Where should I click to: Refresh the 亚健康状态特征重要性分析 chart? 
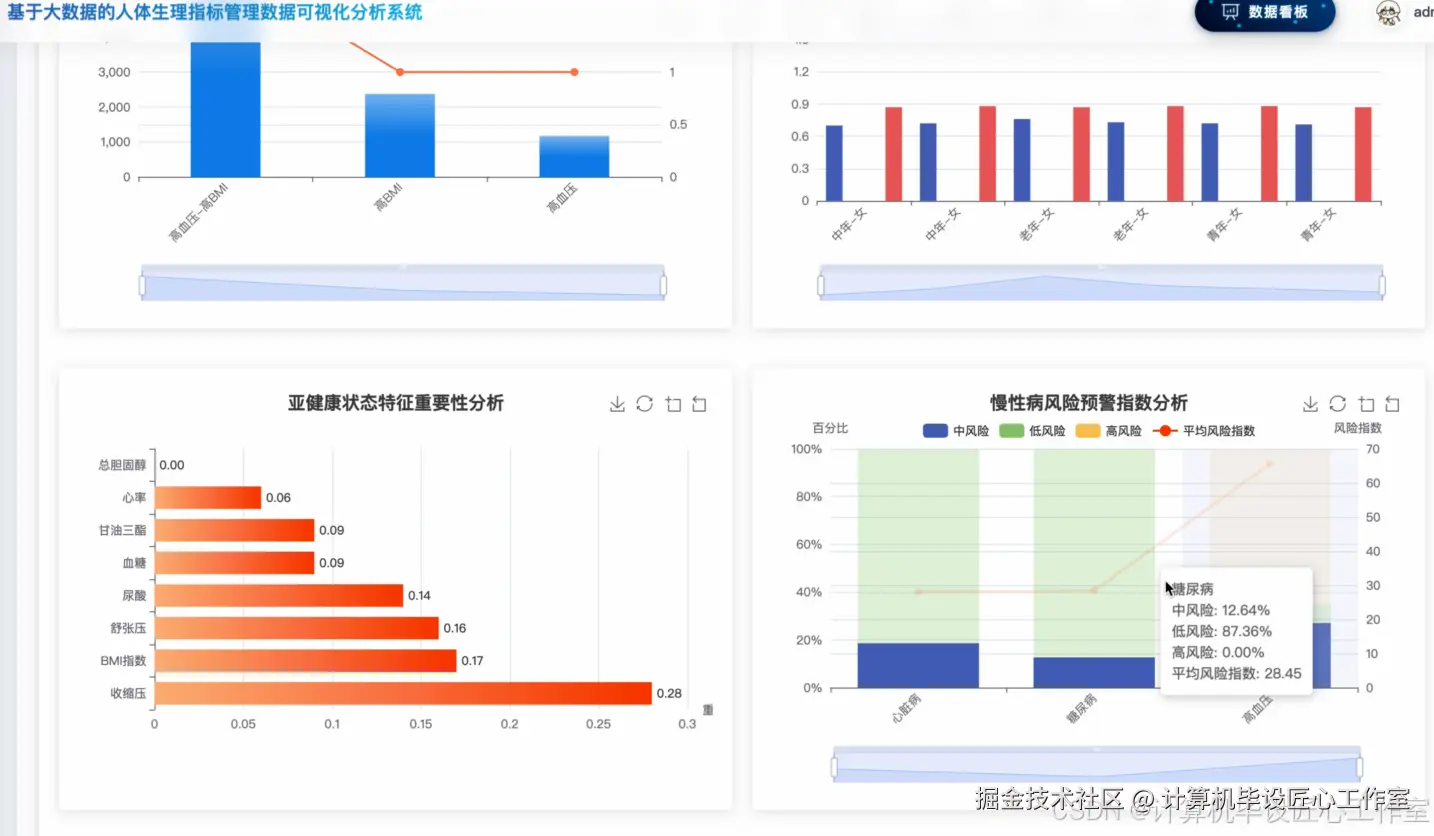click(x=644, y=404)
